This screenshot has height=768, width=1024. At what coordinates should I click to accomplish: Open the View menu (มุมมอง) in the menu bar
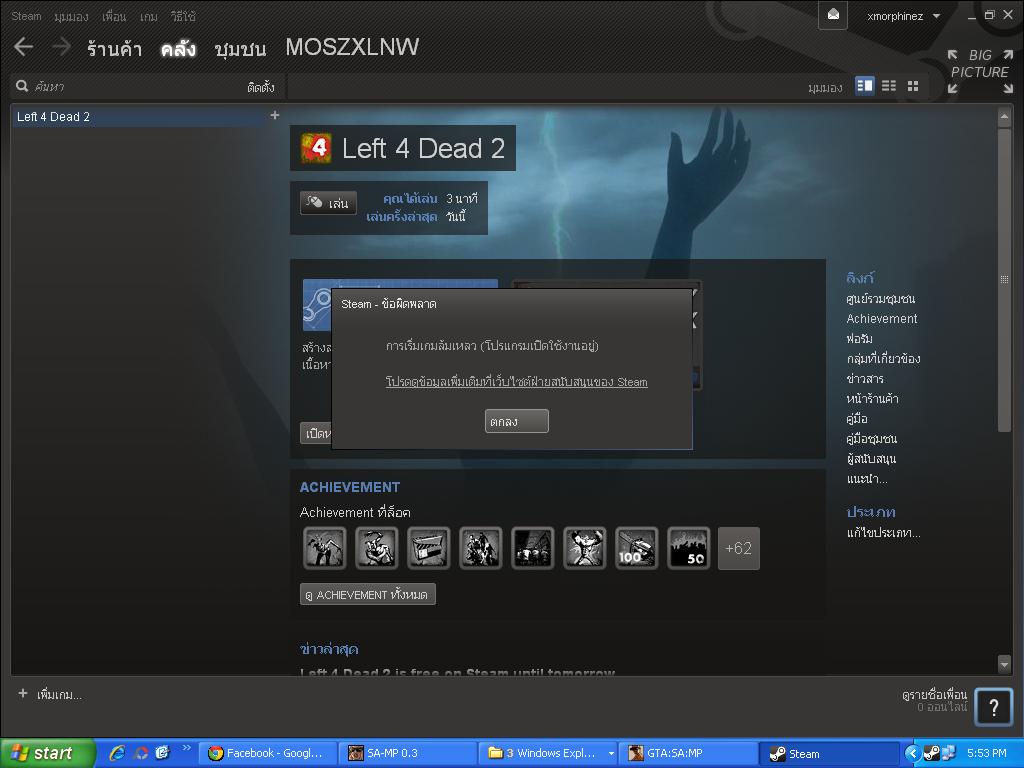tap(71, 16)
